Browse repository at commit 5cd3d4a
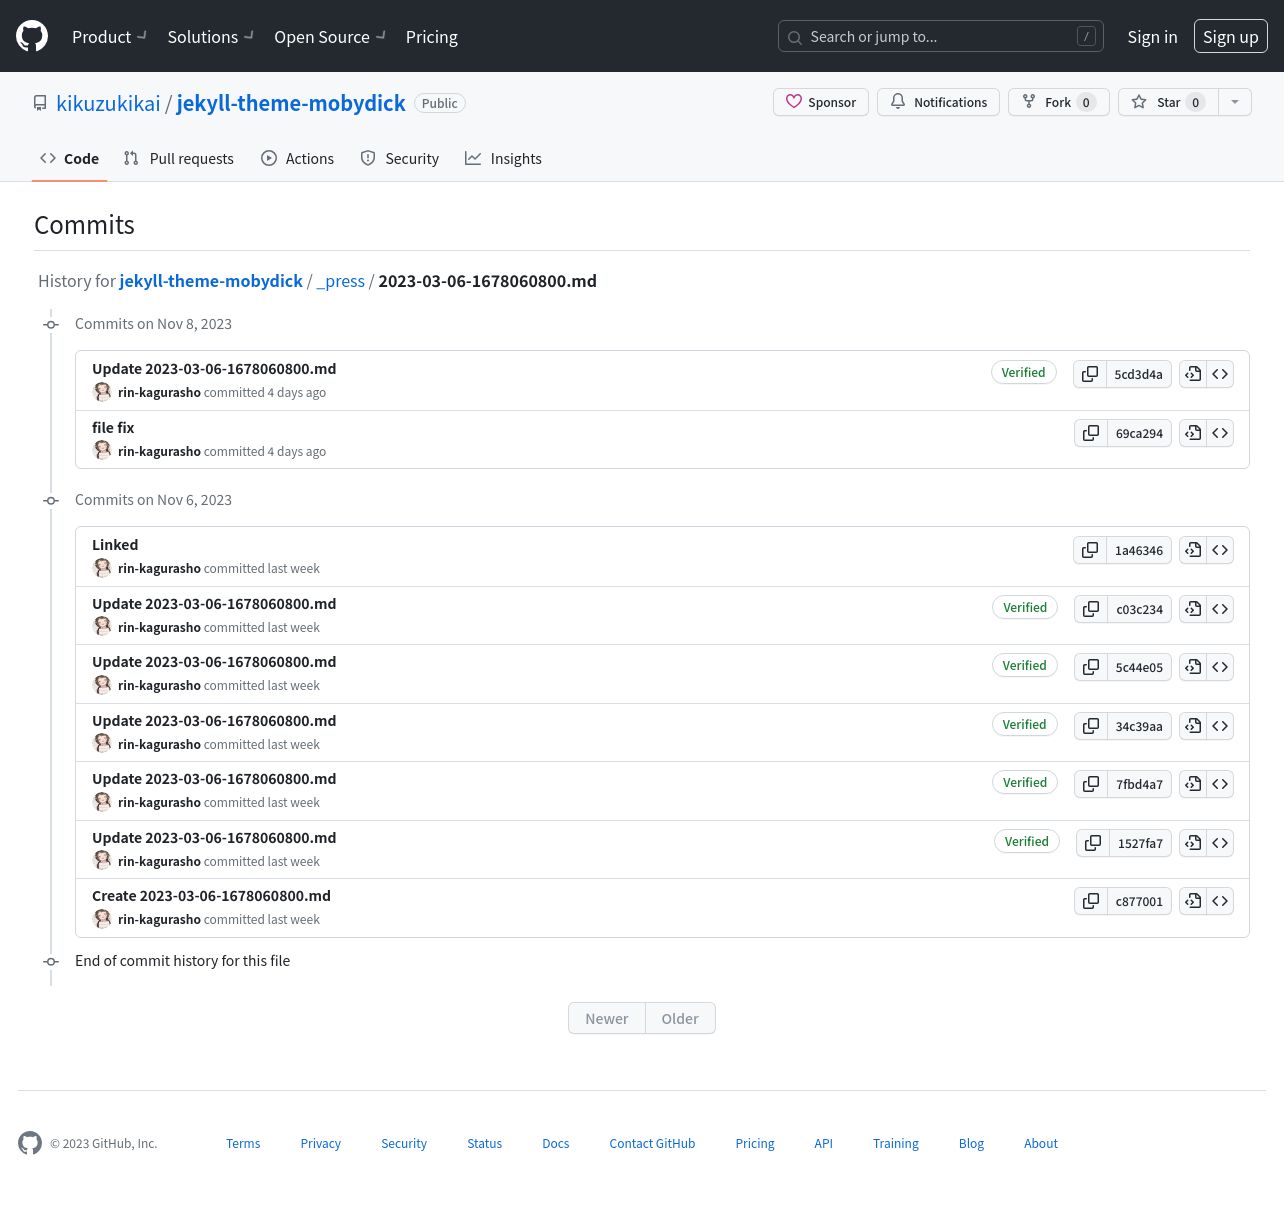This screenshot has width=1284, height=1205. point(1220,374)
